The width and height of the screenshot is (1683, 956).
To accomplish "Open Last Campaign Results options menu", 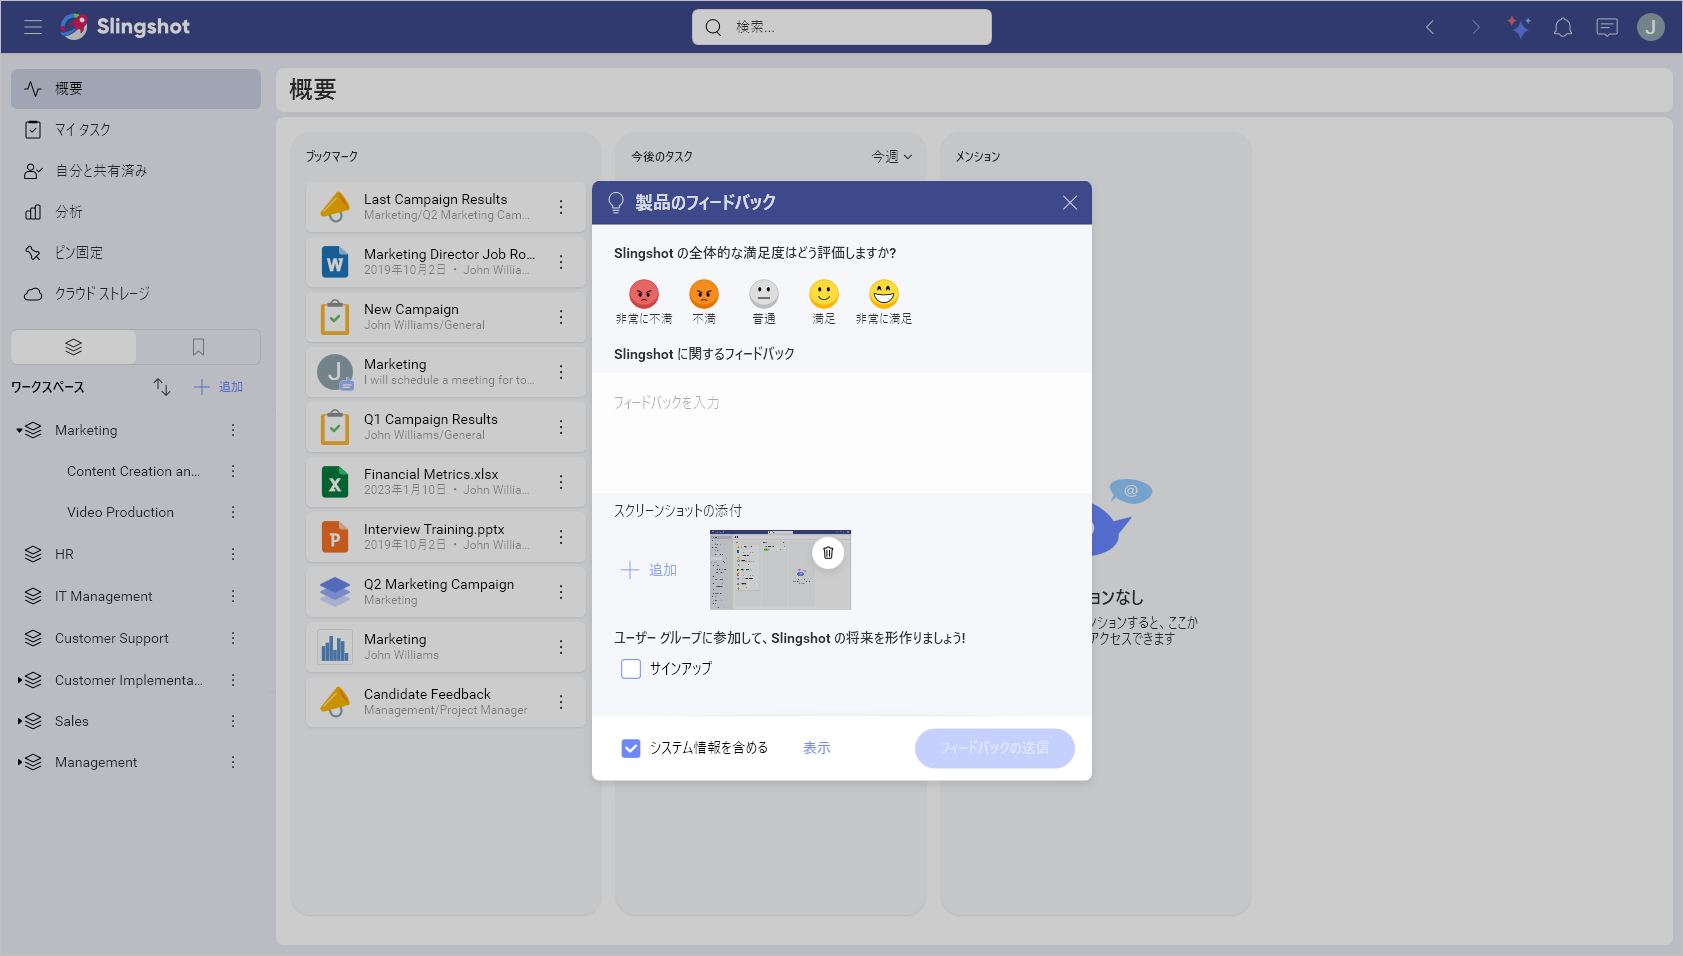I will (561, 207).
